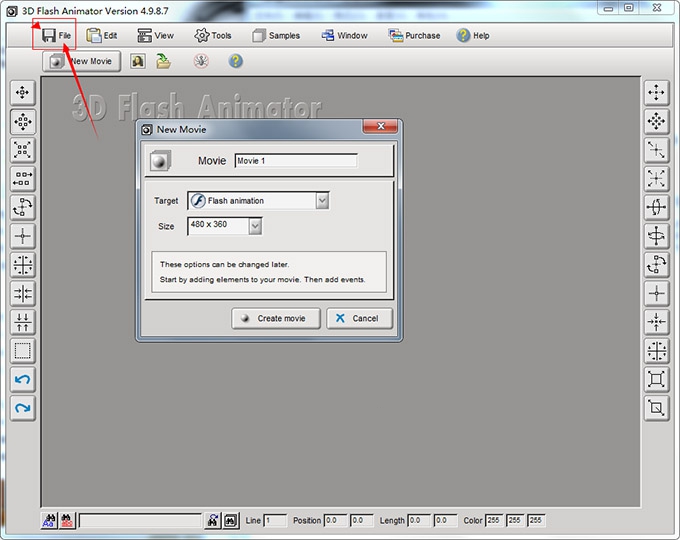Select the squares-with-arrows spacing tool on left
Viewport: 680px width, 540px height.
(x=23, y=179)
